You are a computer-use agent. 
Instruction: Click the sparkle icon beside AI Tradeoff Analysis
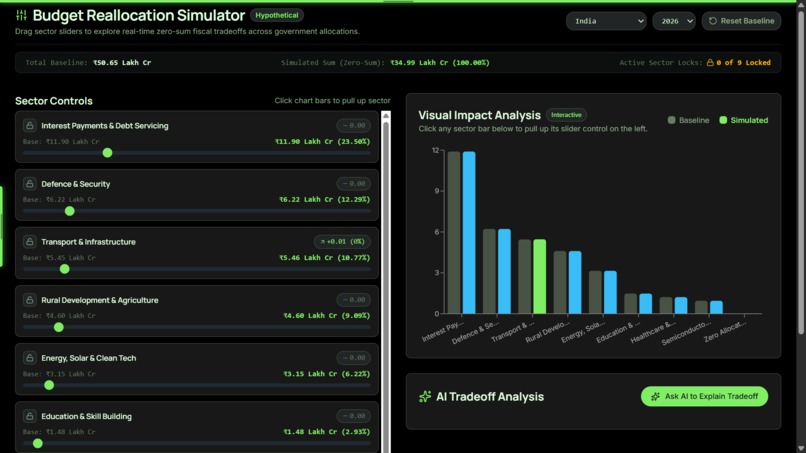[425, 396]
